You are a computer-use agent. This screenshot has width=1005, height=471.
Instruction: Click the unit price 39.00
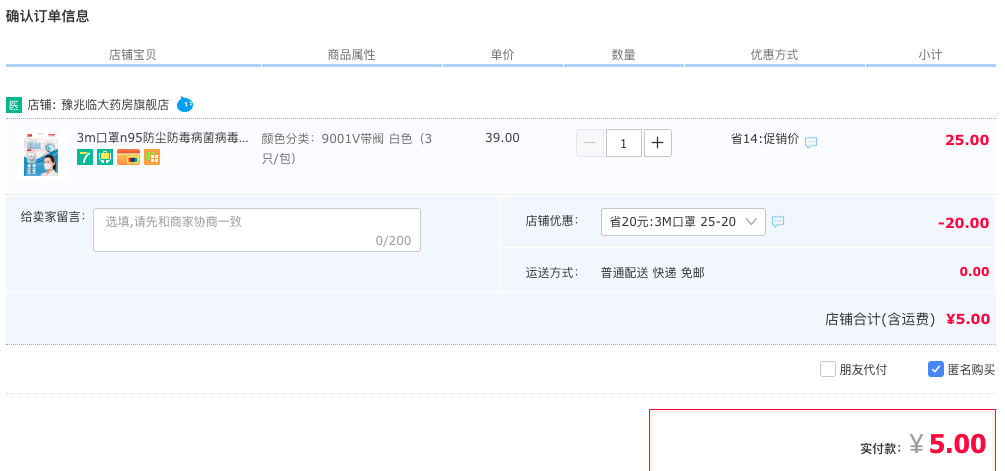502,138
